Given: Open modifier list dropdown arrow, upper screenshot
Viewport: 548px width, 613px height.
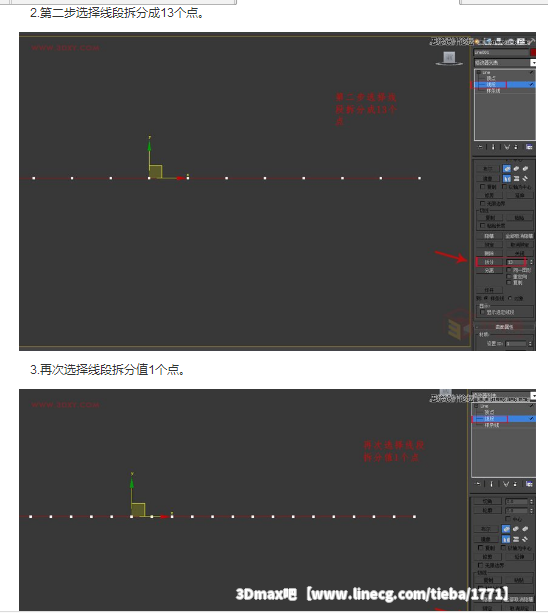Looking at the screenshot, I should tap(533, 63).
